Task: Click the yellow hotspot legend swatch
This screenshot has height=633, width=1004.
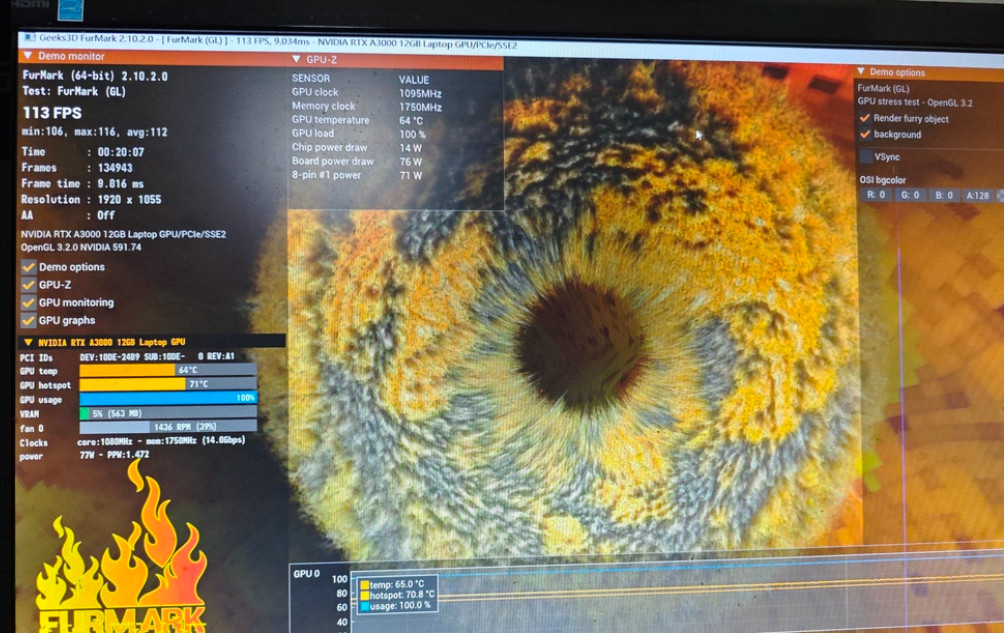Action: [x=364, y=595]
